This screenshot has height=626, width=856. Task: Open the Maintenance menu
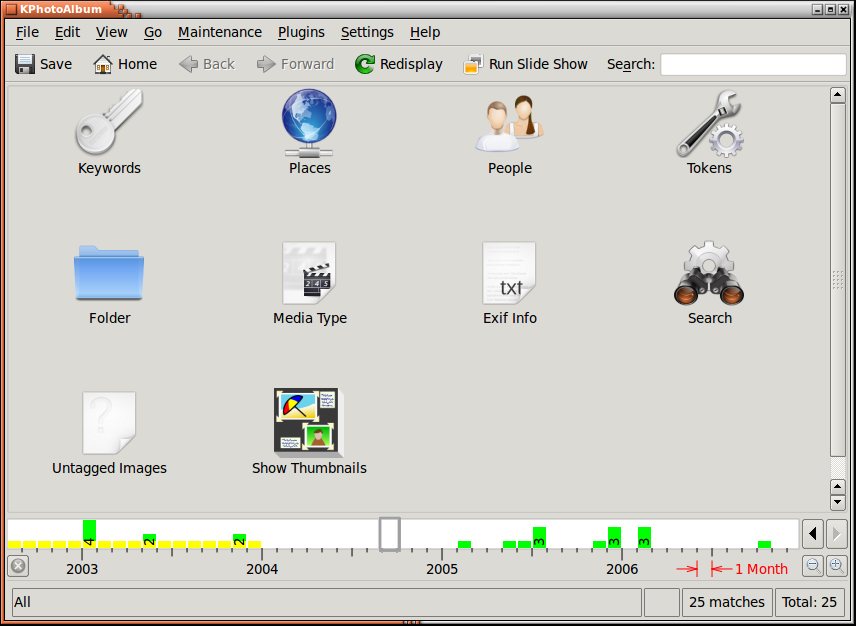(219, 32)
